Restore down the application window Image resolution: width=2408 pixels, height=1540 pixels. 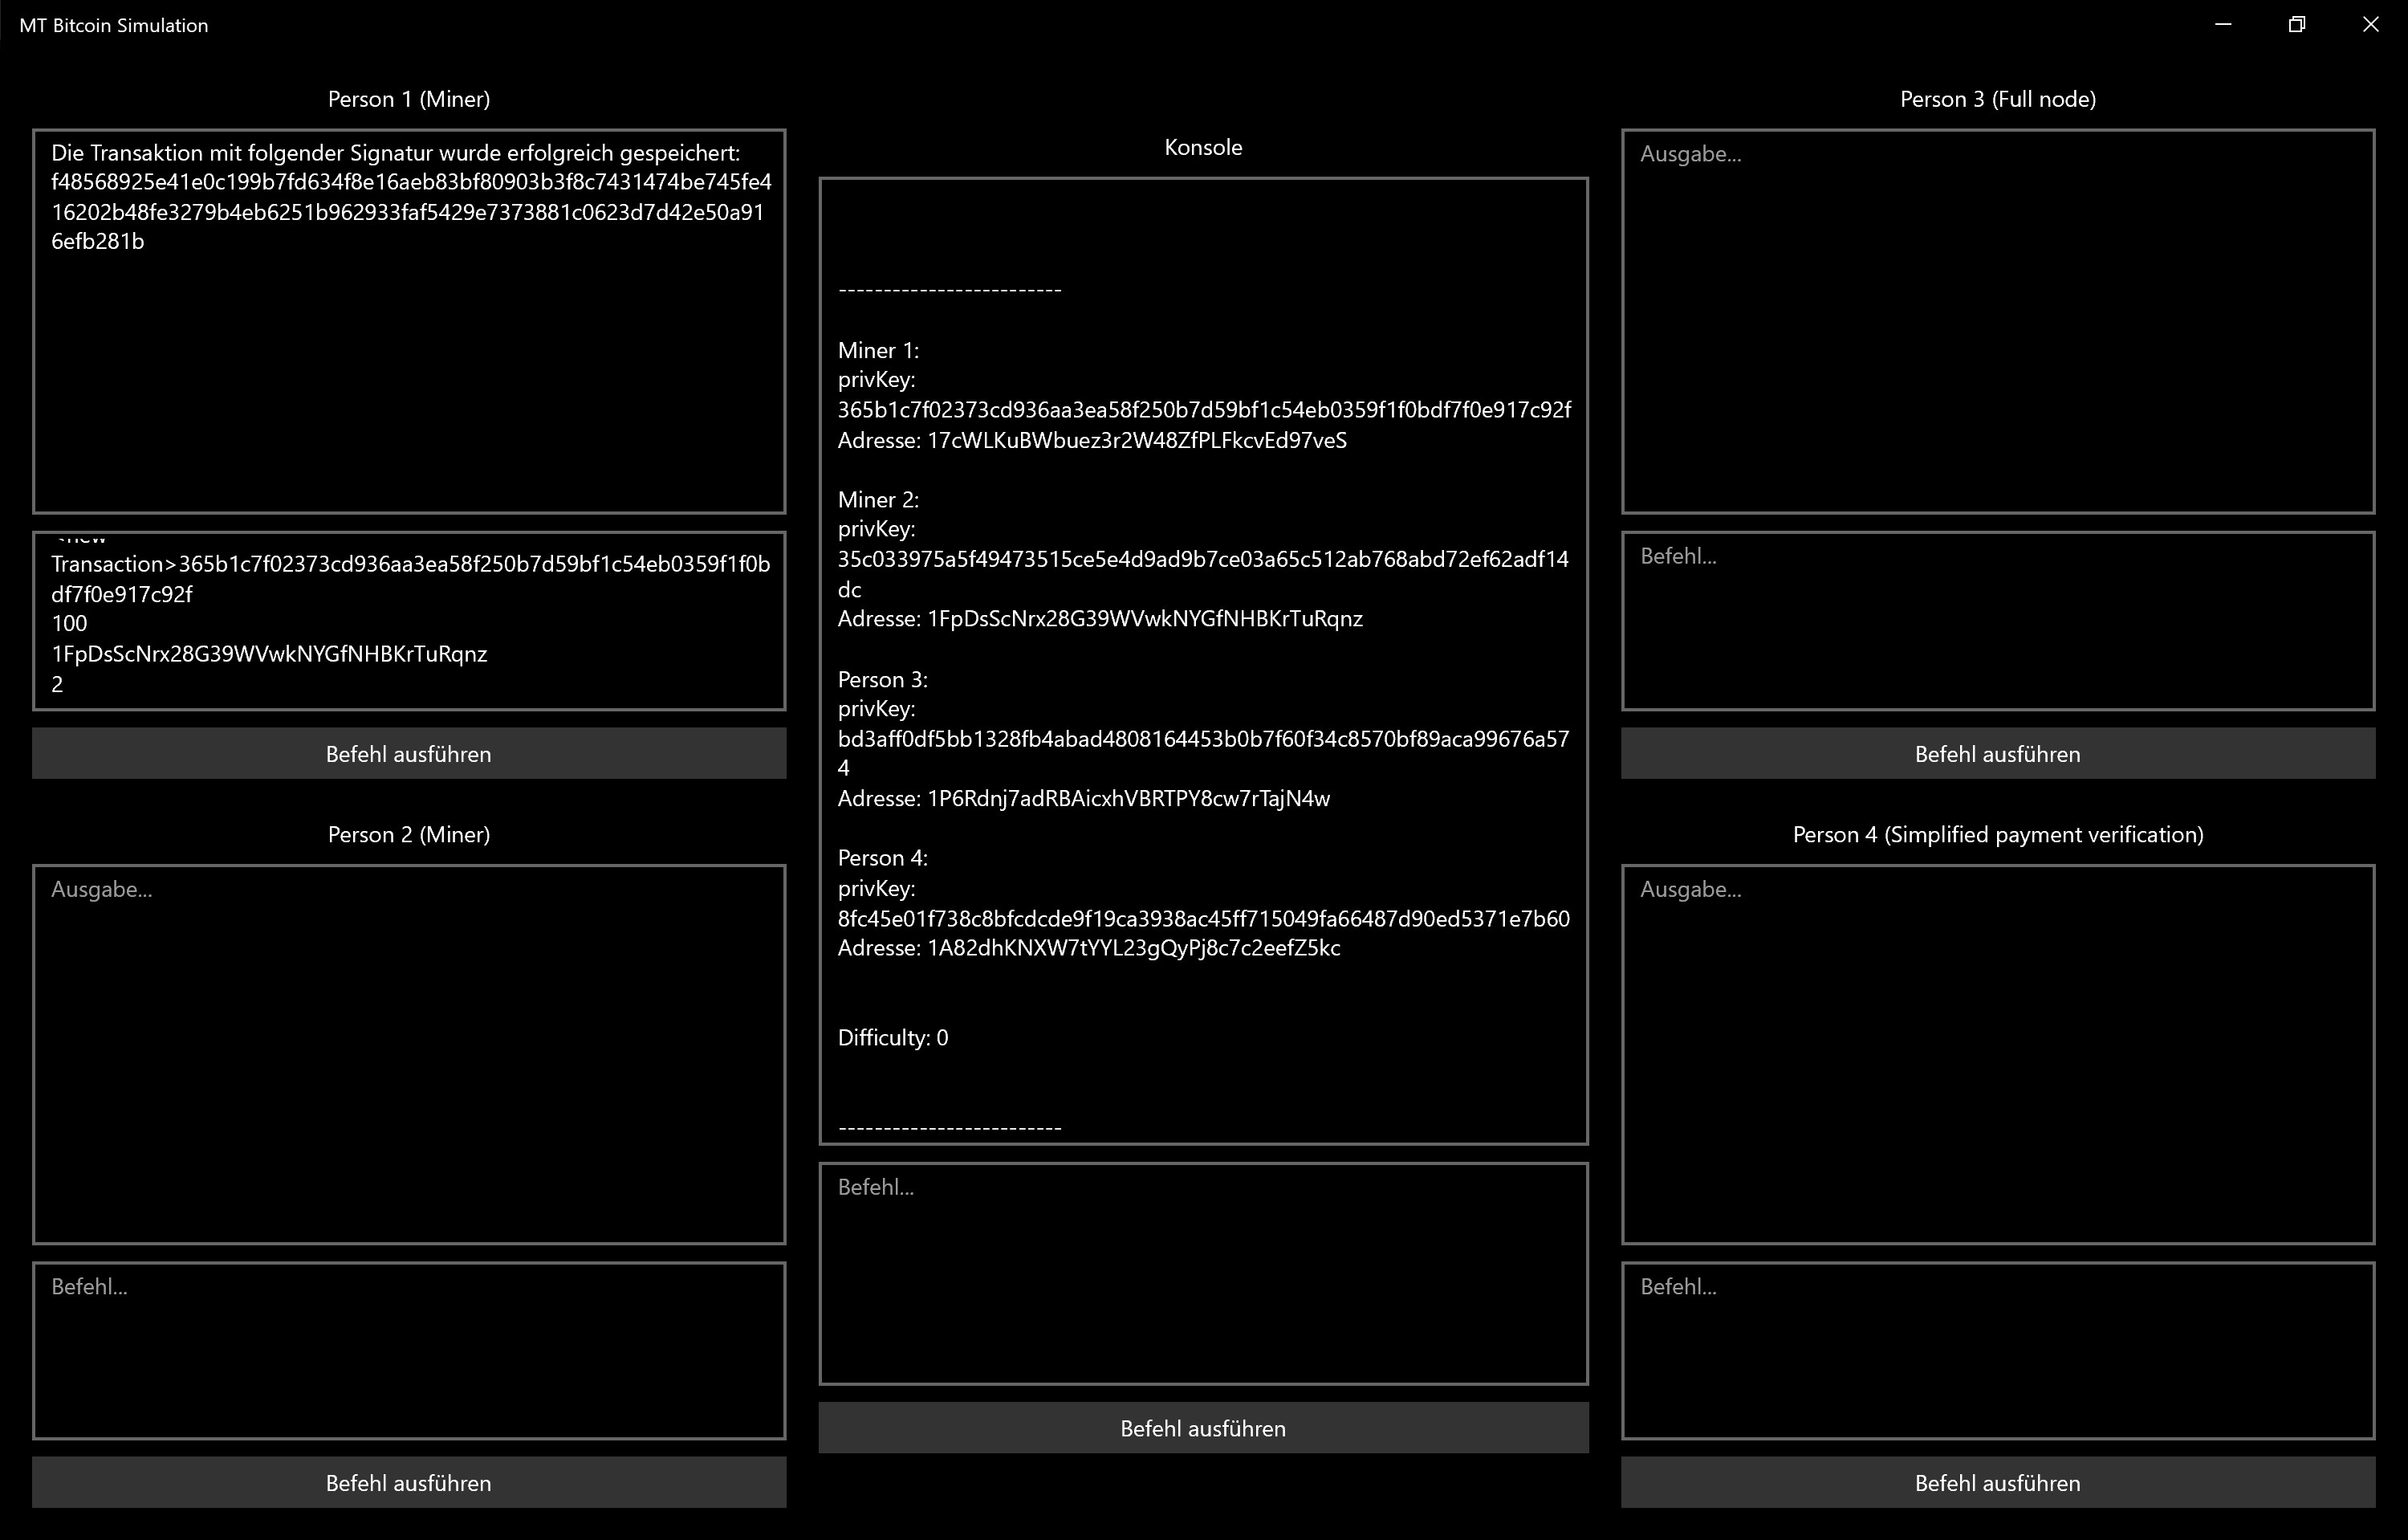(2297, 25)
